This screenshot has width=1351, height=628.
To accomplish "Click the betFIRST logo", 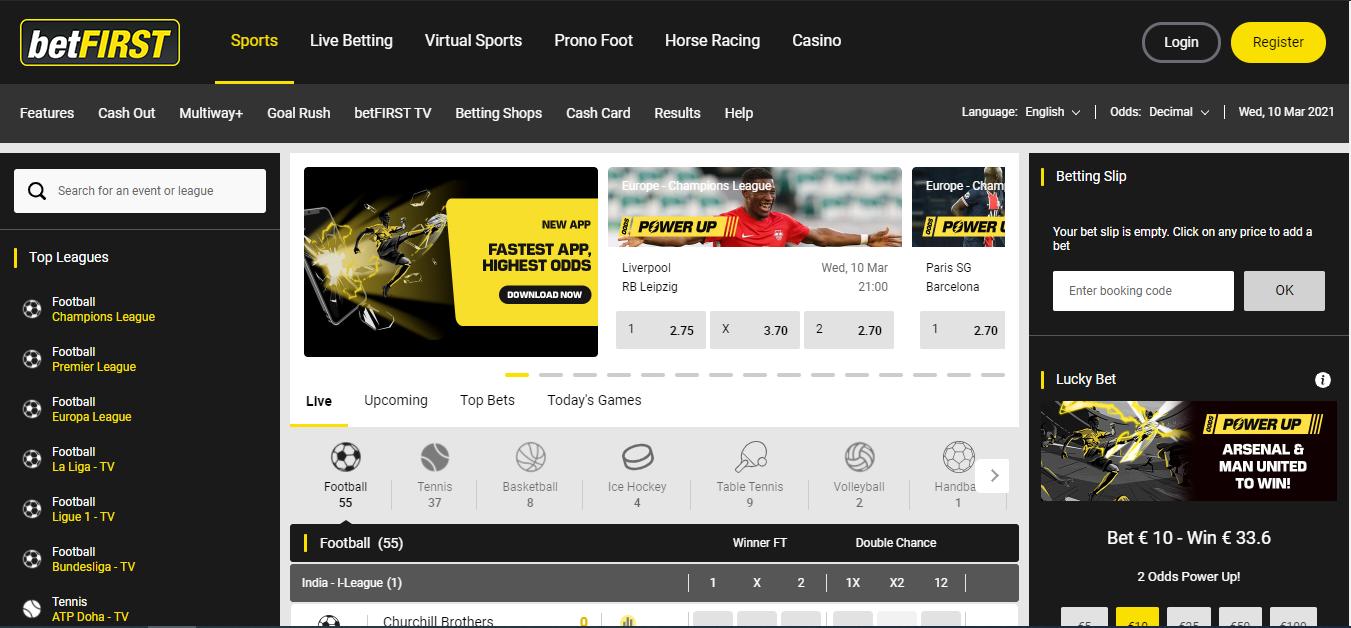I will click(x=100, y=43).
